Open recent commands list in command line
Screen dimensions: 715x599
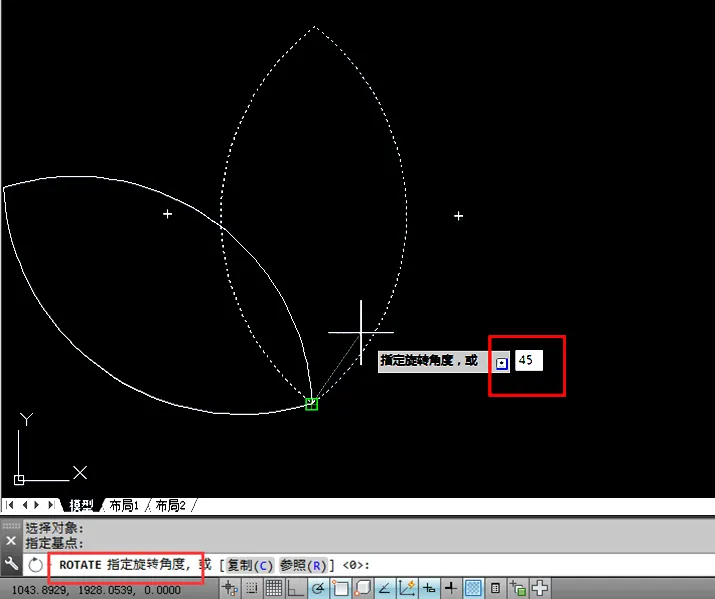(36, 565)
